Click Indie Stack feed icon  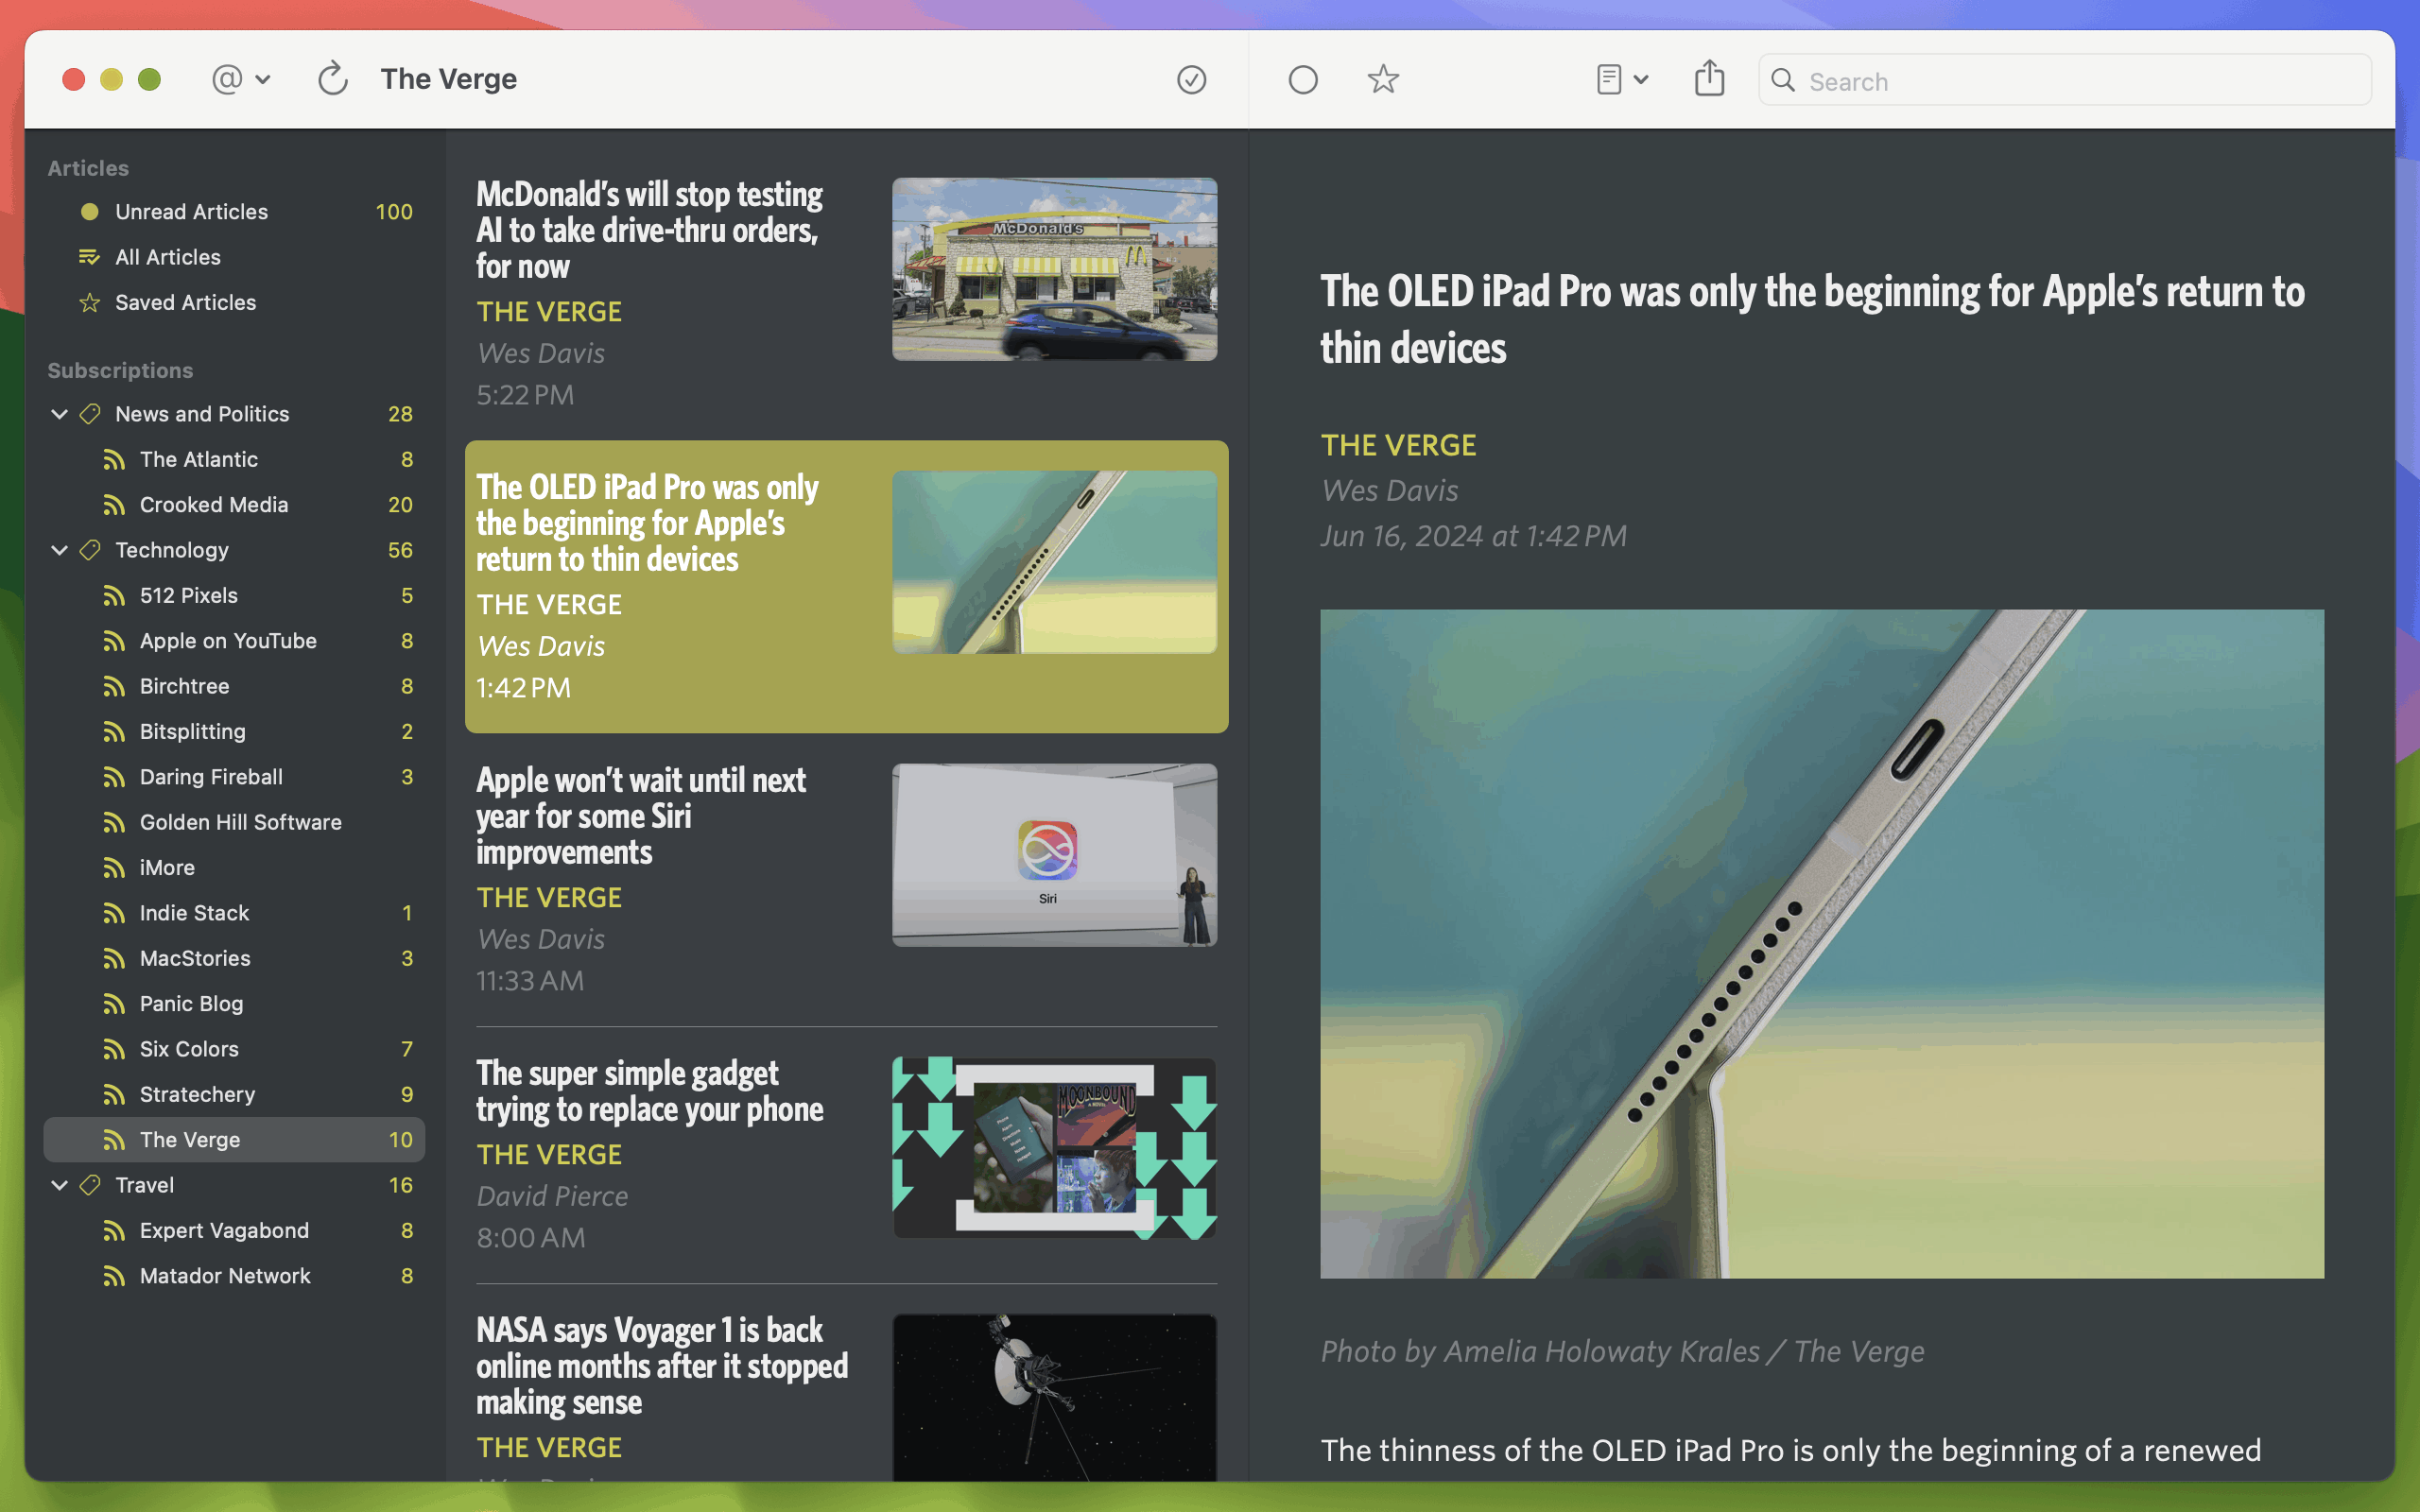click(114, 913)
